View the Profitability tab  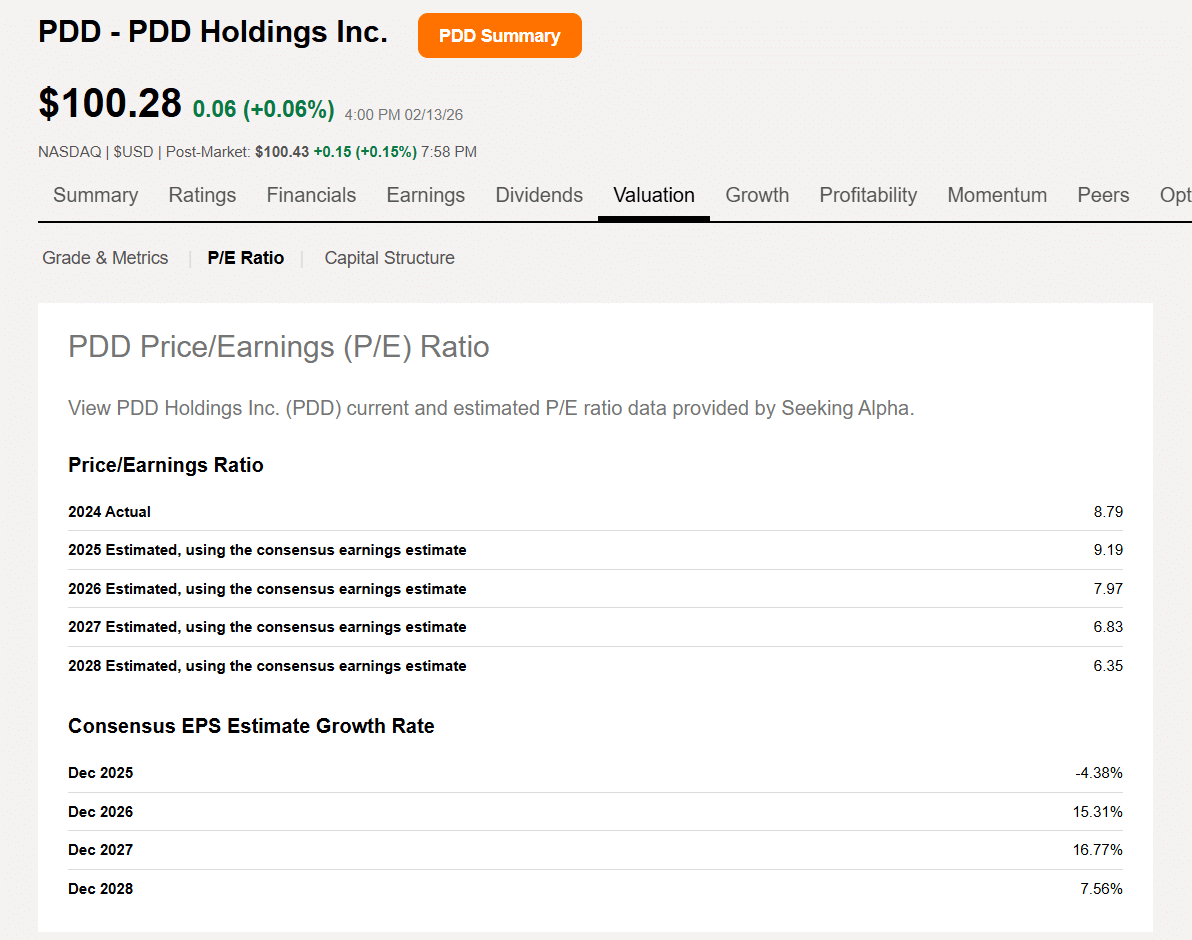pyautogui.click(x=868, y=195)
